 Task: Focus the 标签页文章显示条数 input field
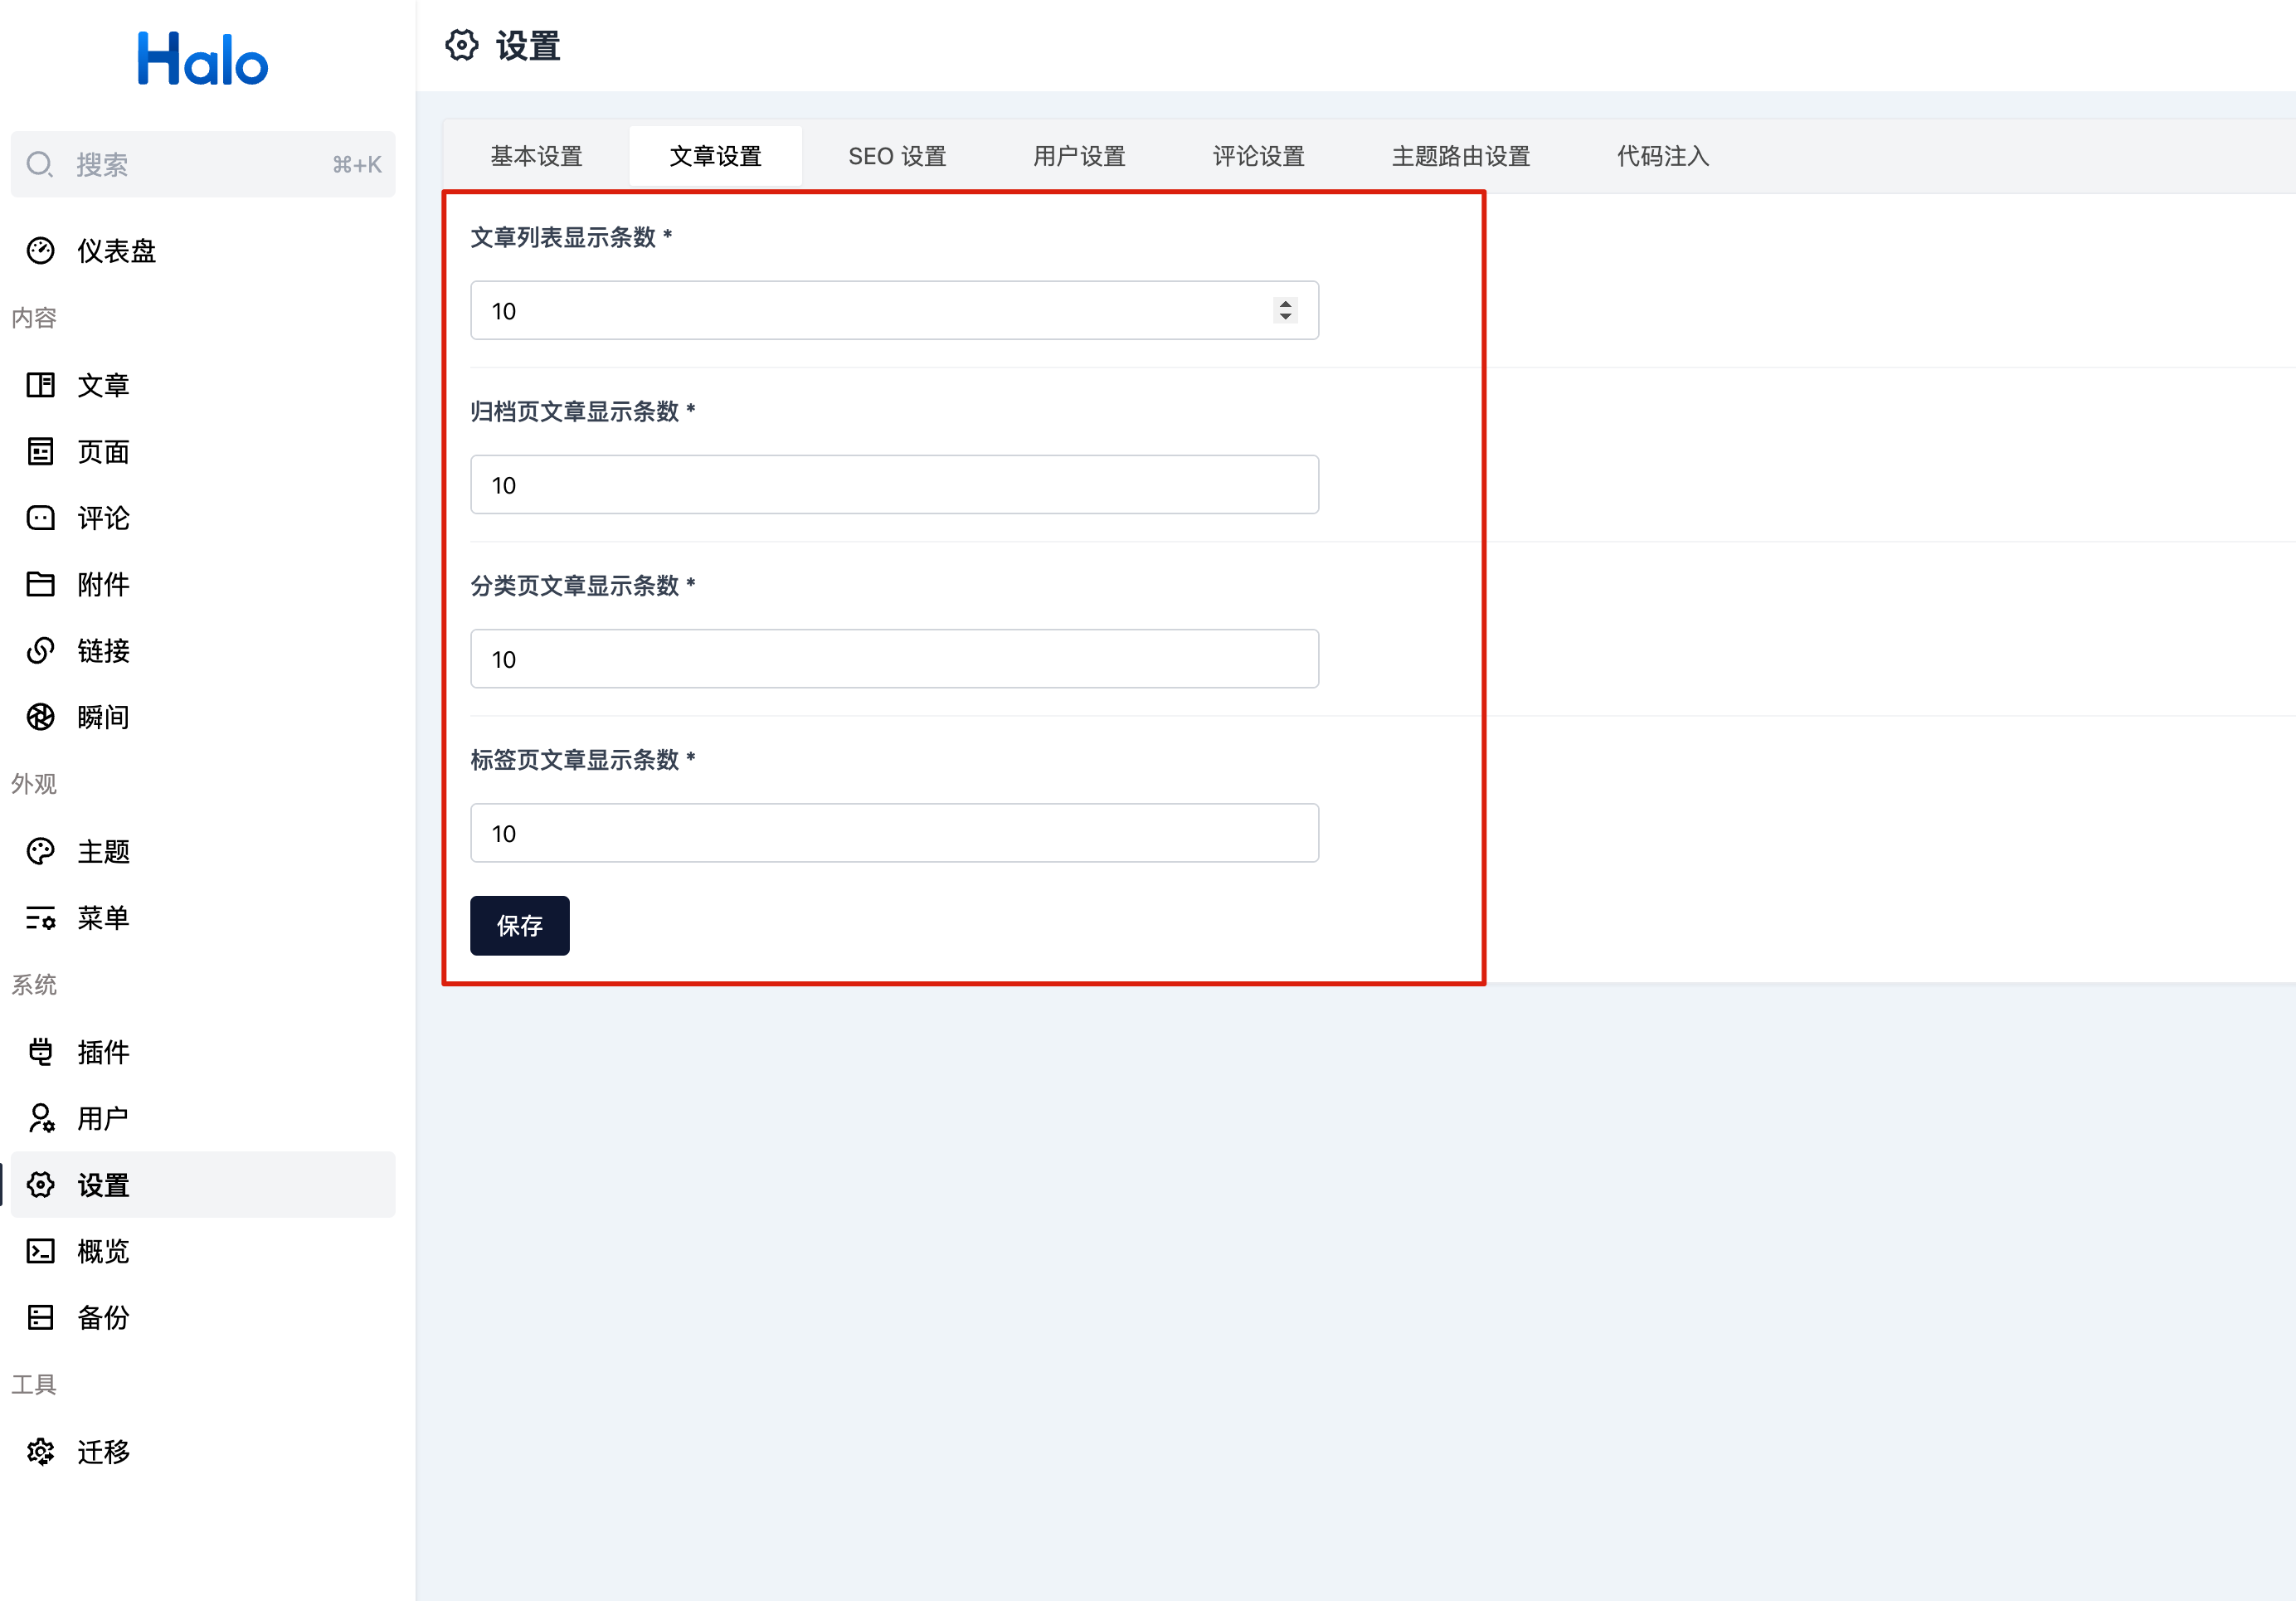(894, 833)
